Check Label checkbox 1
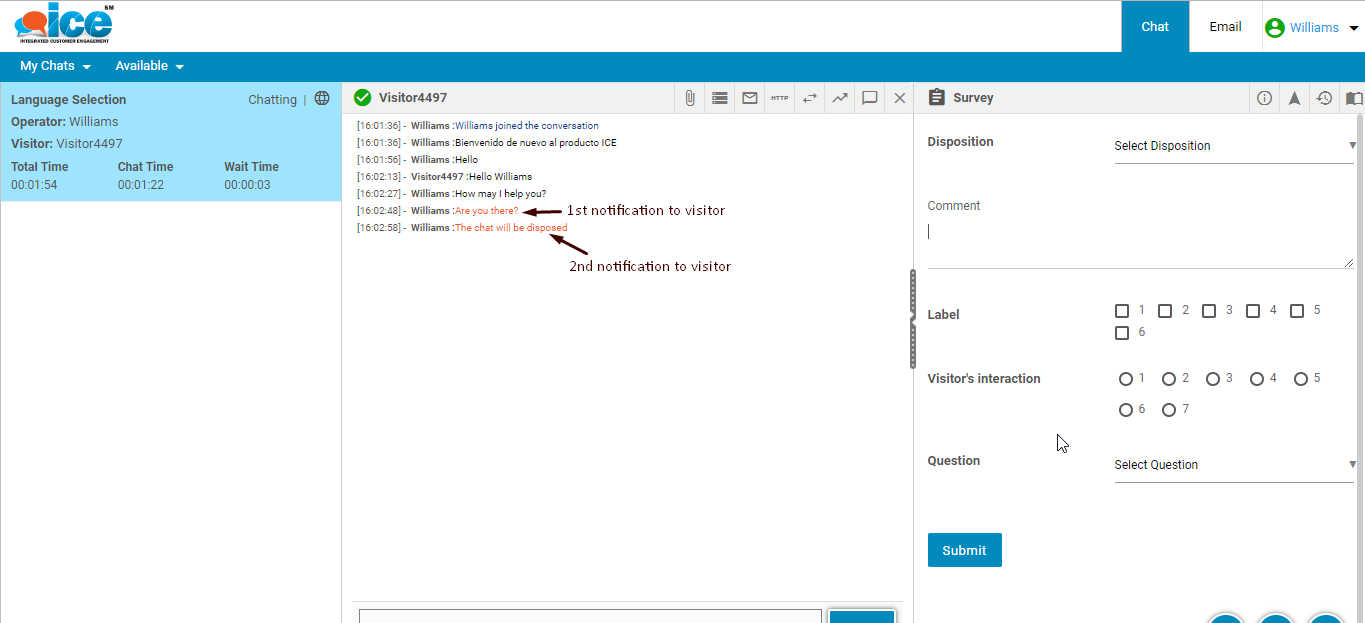 (x=1122, y=311)
